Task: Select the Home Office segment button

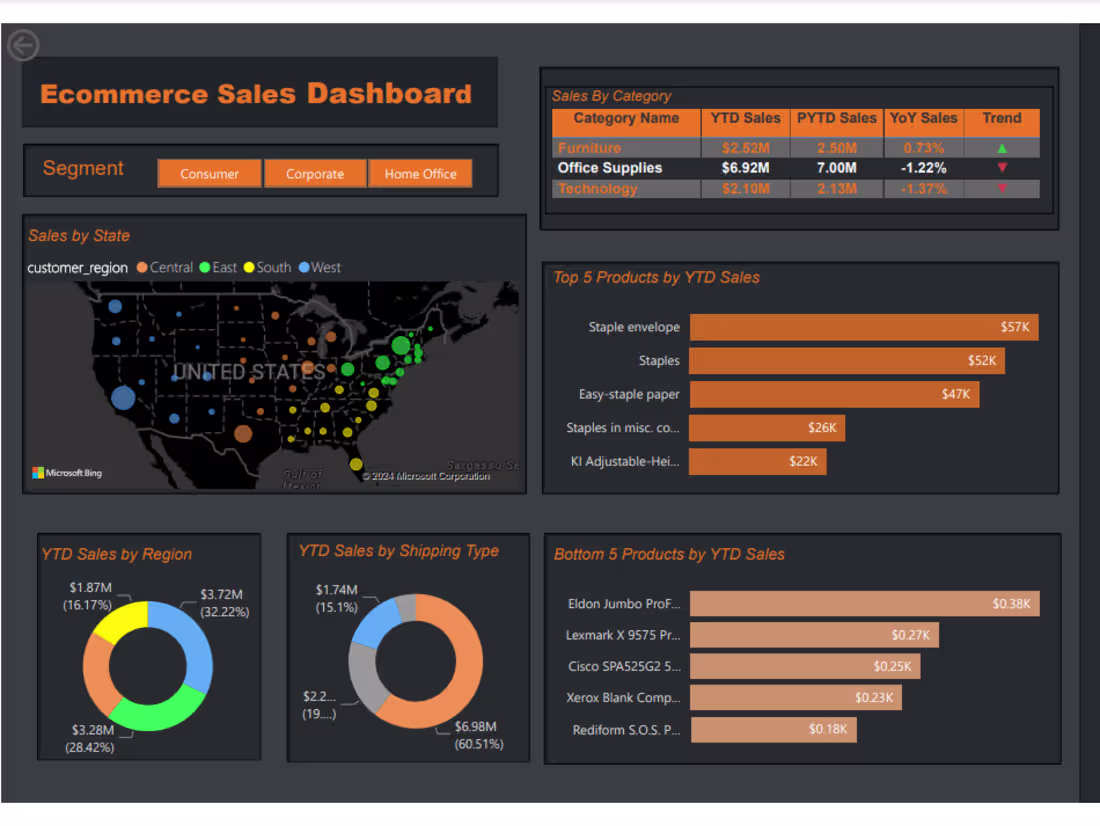Action: [421, 173]
